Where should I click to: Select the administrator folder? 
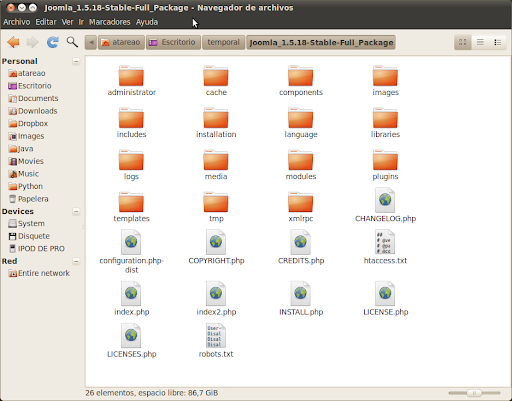(131, 81)
